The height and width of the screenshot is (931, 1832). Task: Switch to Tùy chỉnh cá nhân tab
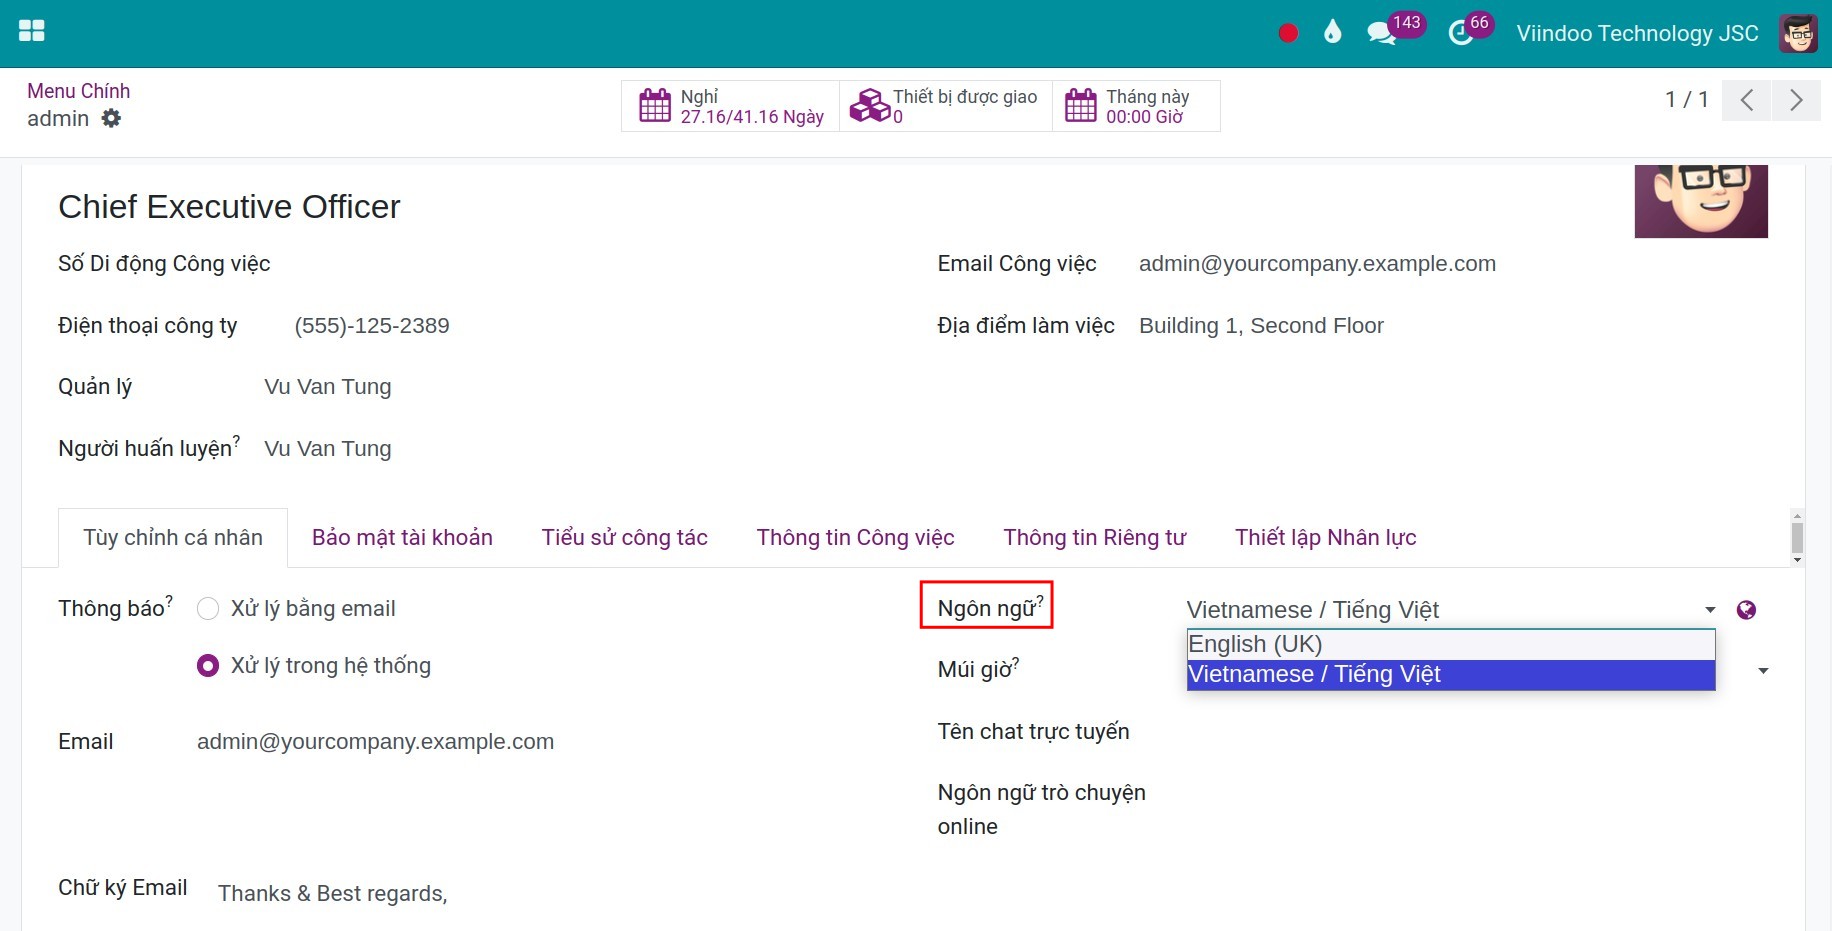coord(173,538)
